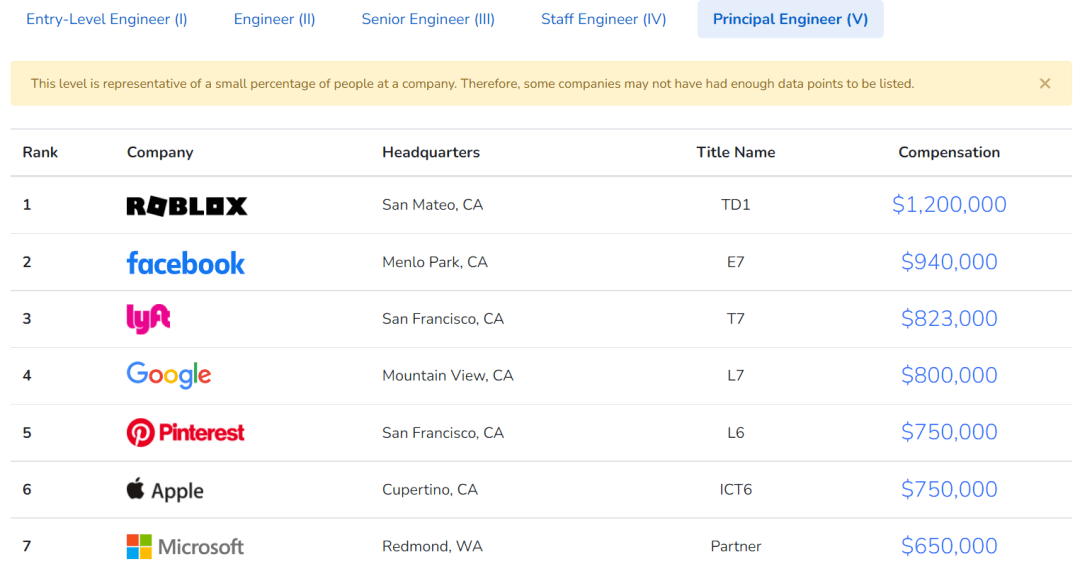Click the Principal Engineer (V) tab
The image size is (1080, 569).
tap(790, 19)
